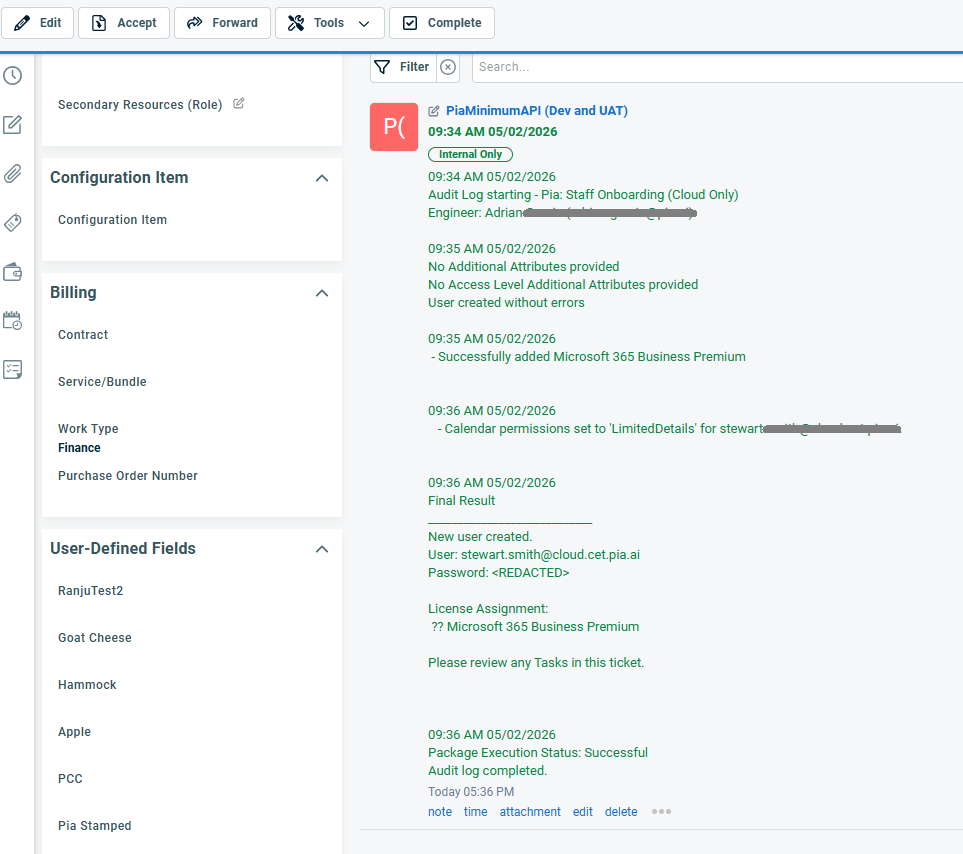Open the checklist icon in sidebar
Viewport: 963px width, 854px height.
pyautogui.click(x=13, y=370)
